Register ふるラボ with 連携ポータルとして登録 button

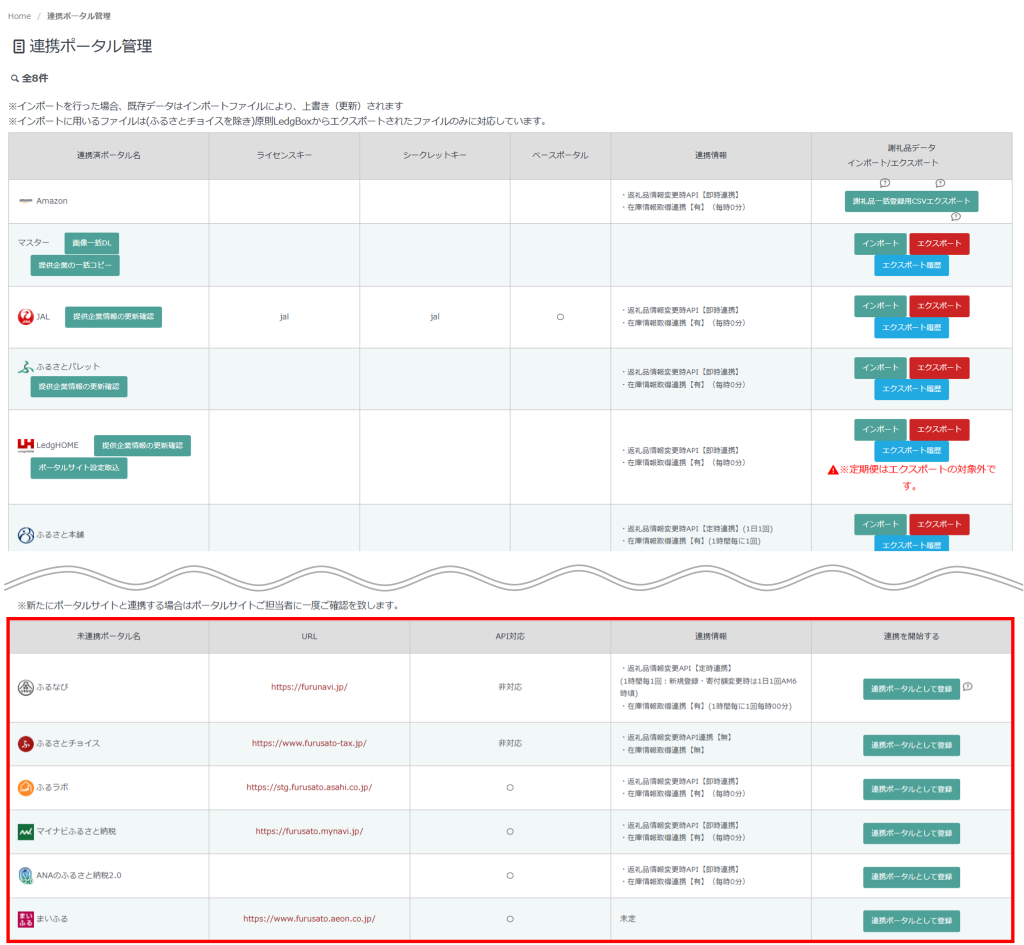pos(911,789)
